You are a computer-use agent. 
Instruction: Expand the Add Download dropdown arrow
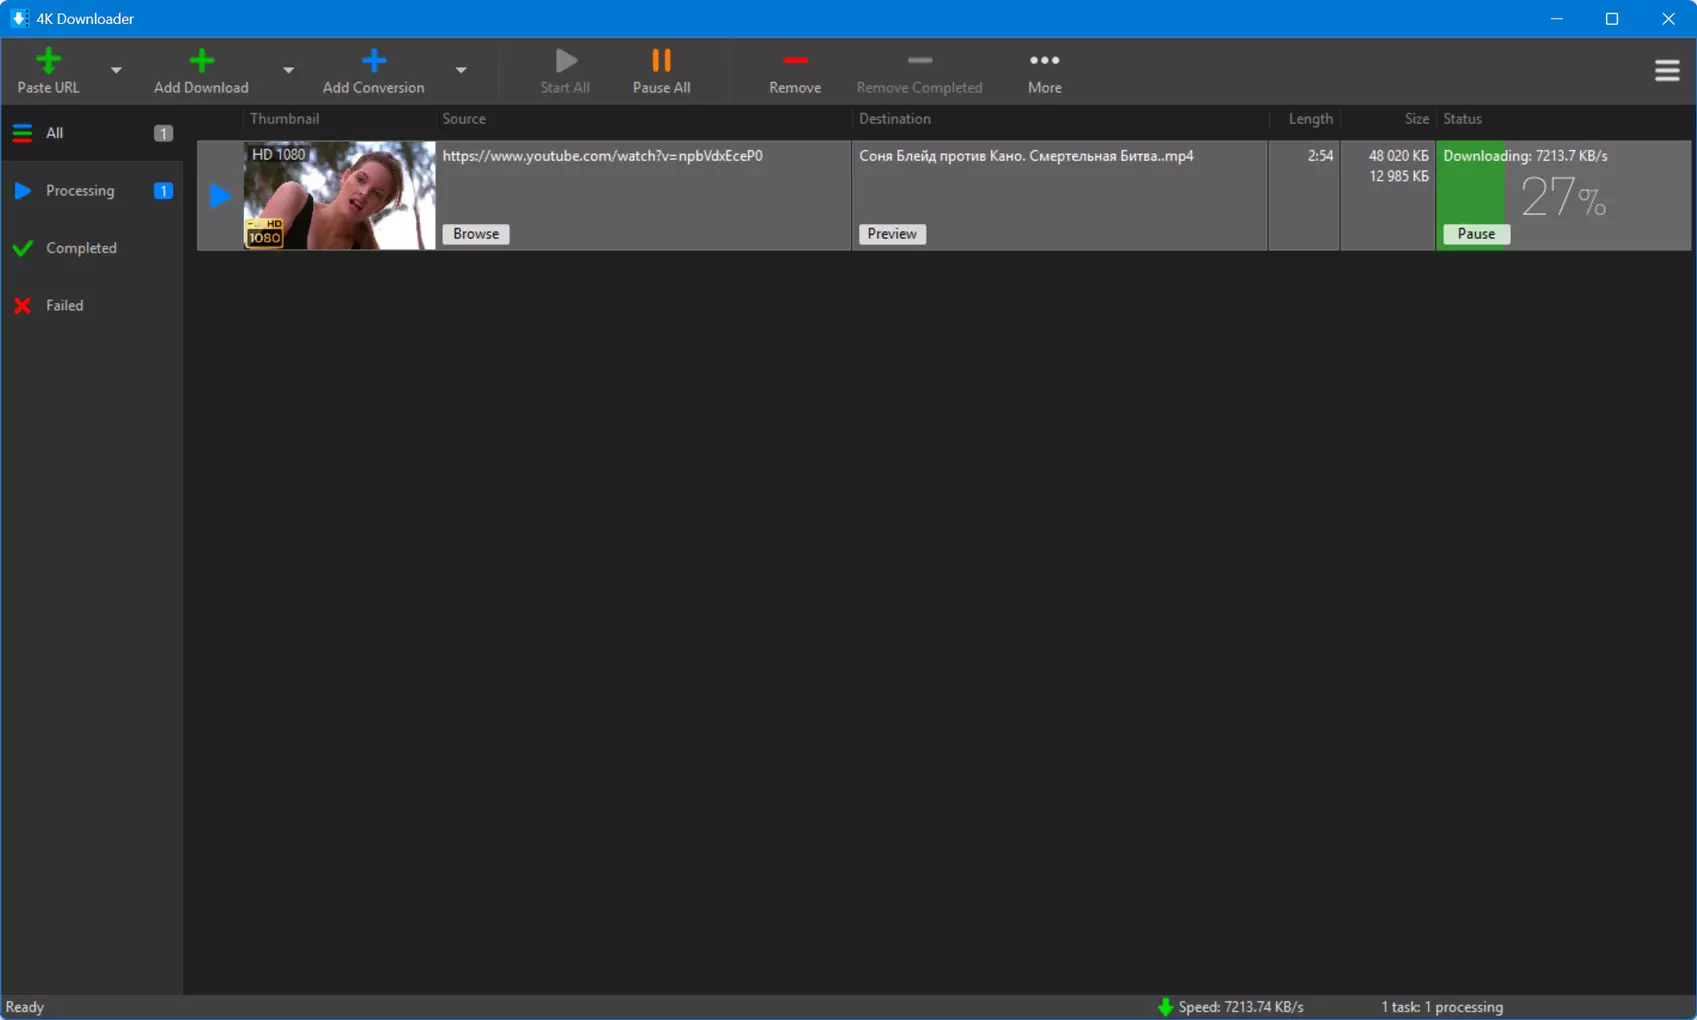(x=288, y=70)
